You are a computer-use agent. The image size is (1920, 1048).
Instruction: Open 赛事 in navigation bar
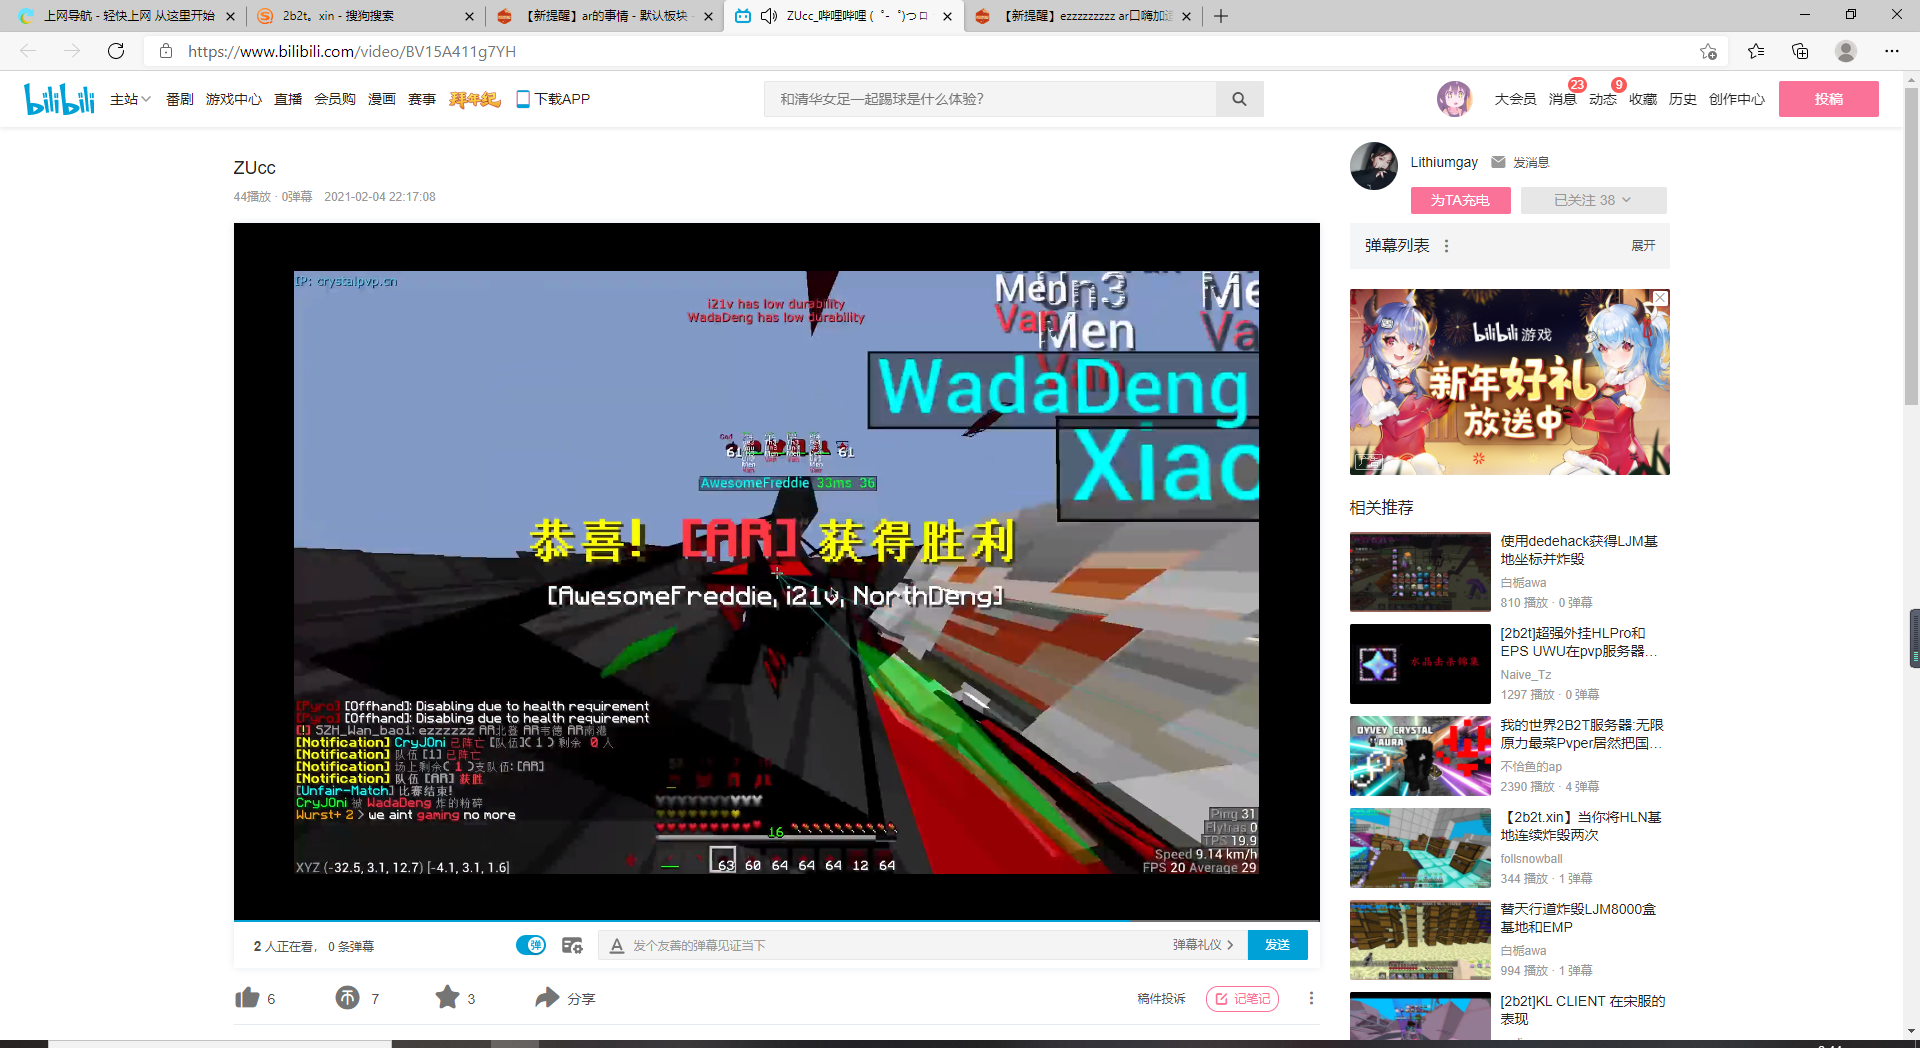(x=422, y=99)
